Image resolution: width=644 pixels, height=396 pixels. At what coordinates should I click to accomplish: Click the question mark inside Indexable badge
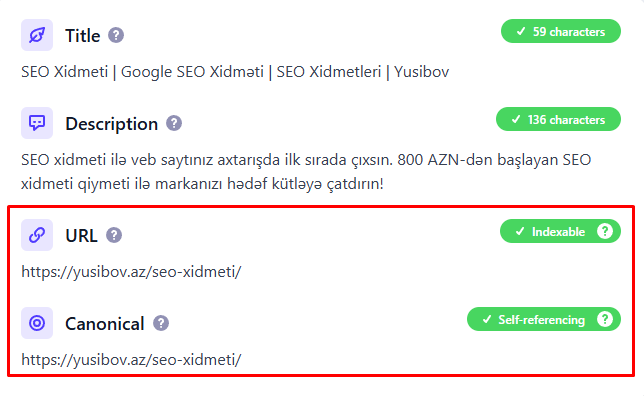pyautogui.click(x=605, y=231)
